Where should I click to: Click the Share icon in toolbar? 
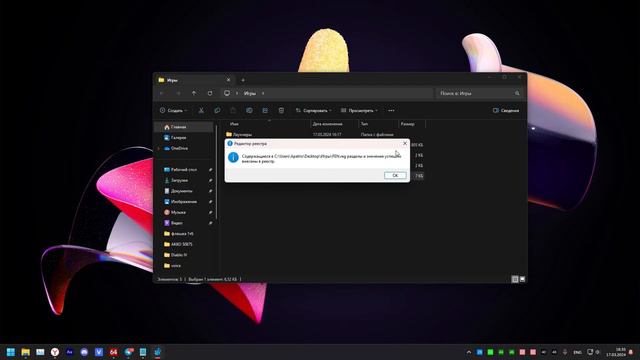(265, 110)
